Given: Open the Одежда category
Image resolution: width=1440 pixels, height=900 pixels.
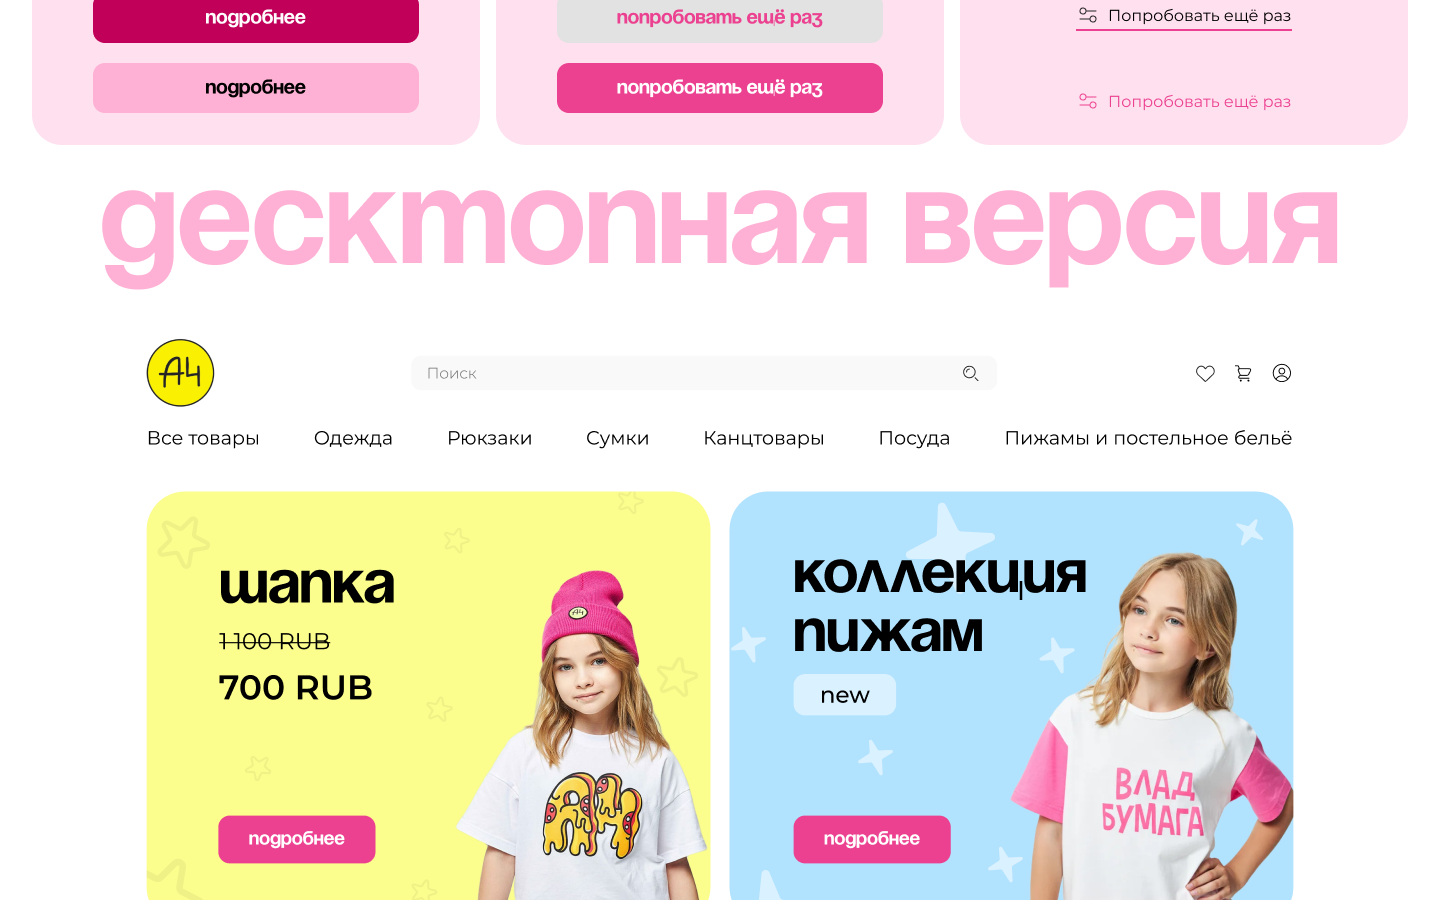Looking at the screenshot, I should pos(353,438).
